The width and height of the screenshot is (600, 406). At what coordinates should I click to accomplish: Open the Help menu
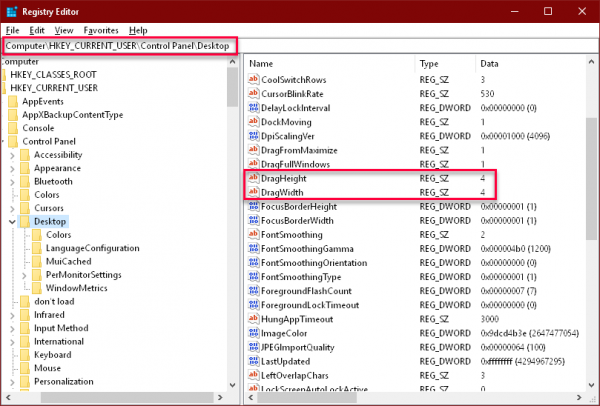tap(138, 30)
